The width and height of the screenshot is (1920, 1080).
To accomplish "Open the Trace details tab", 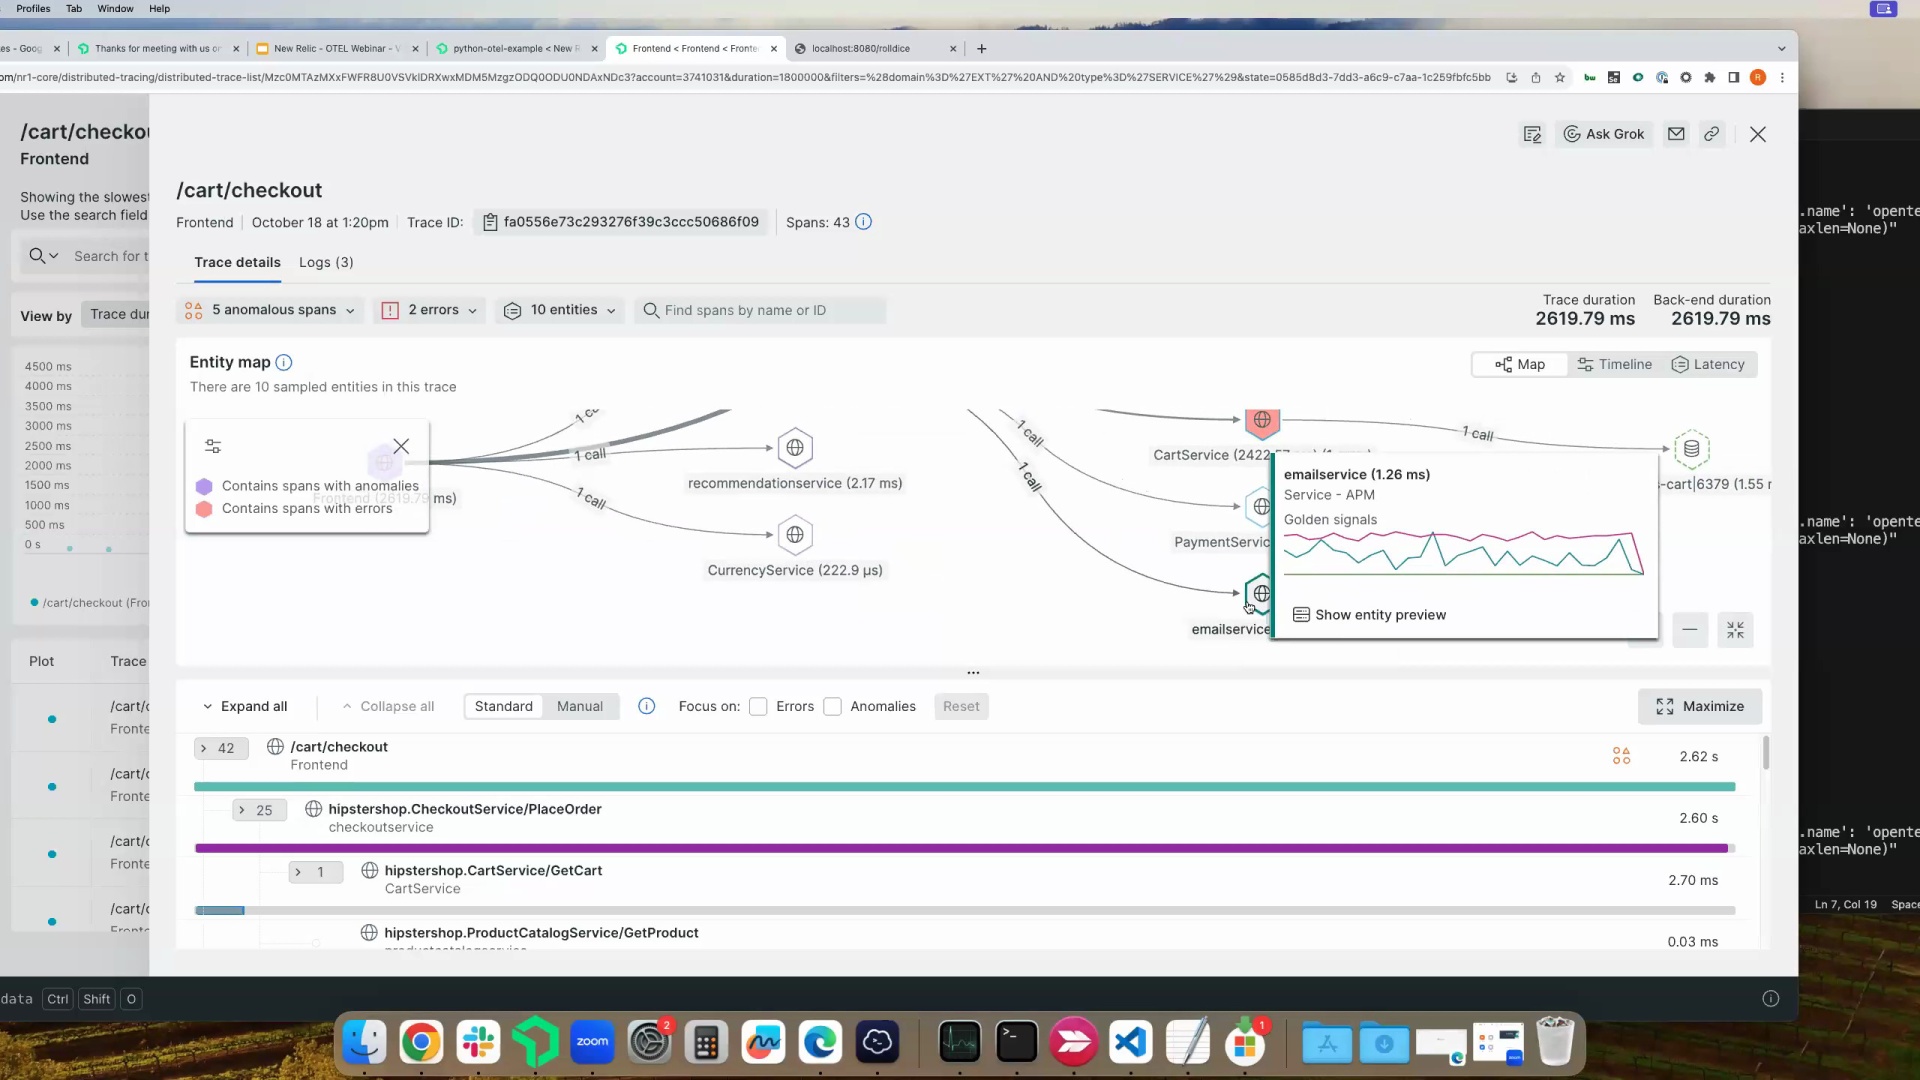I will coord(237,262).
